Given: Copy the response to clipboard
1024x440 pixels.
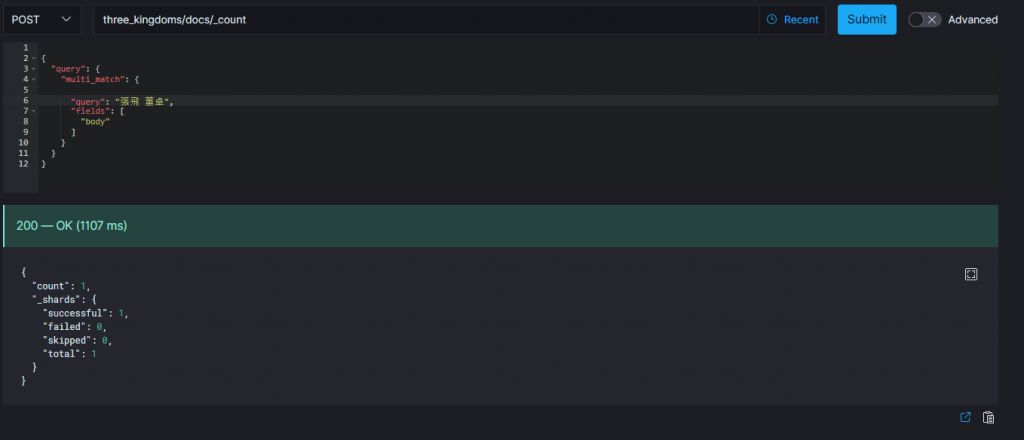Looking at the screenshot, I should (988, 417).
